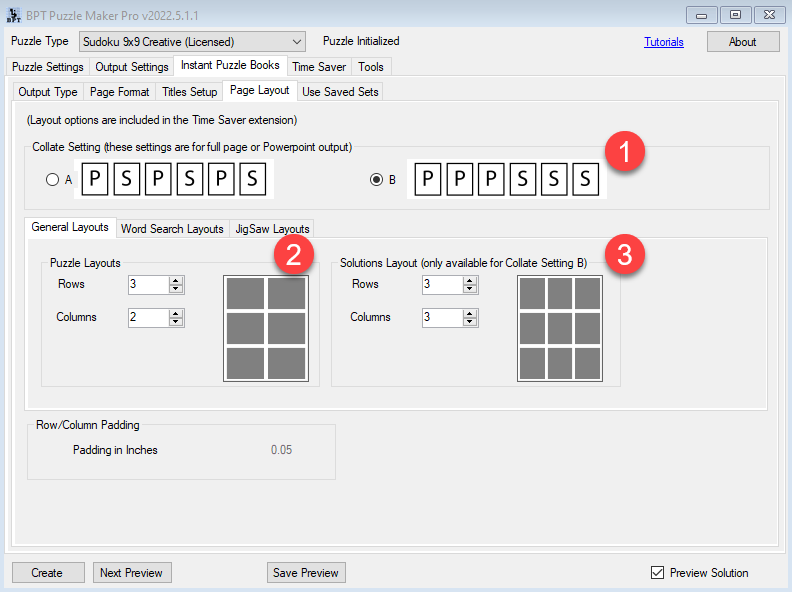The height and width of the screenshot is (592, 792).
Task: Click the Save Preview button
Action: click(x=306, y=573)
